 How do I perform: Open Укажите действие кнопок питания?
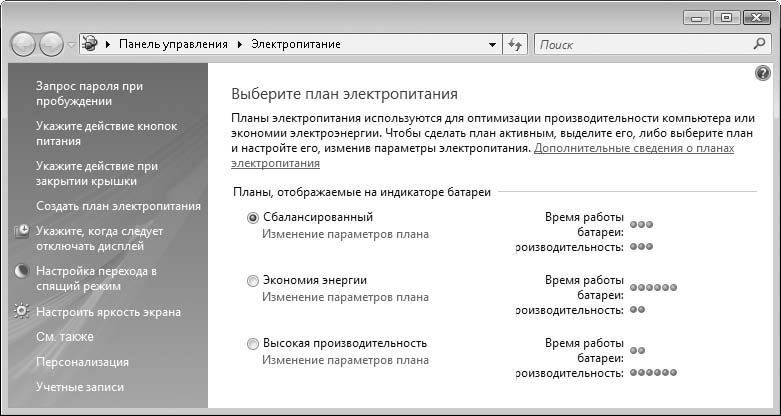107,134
